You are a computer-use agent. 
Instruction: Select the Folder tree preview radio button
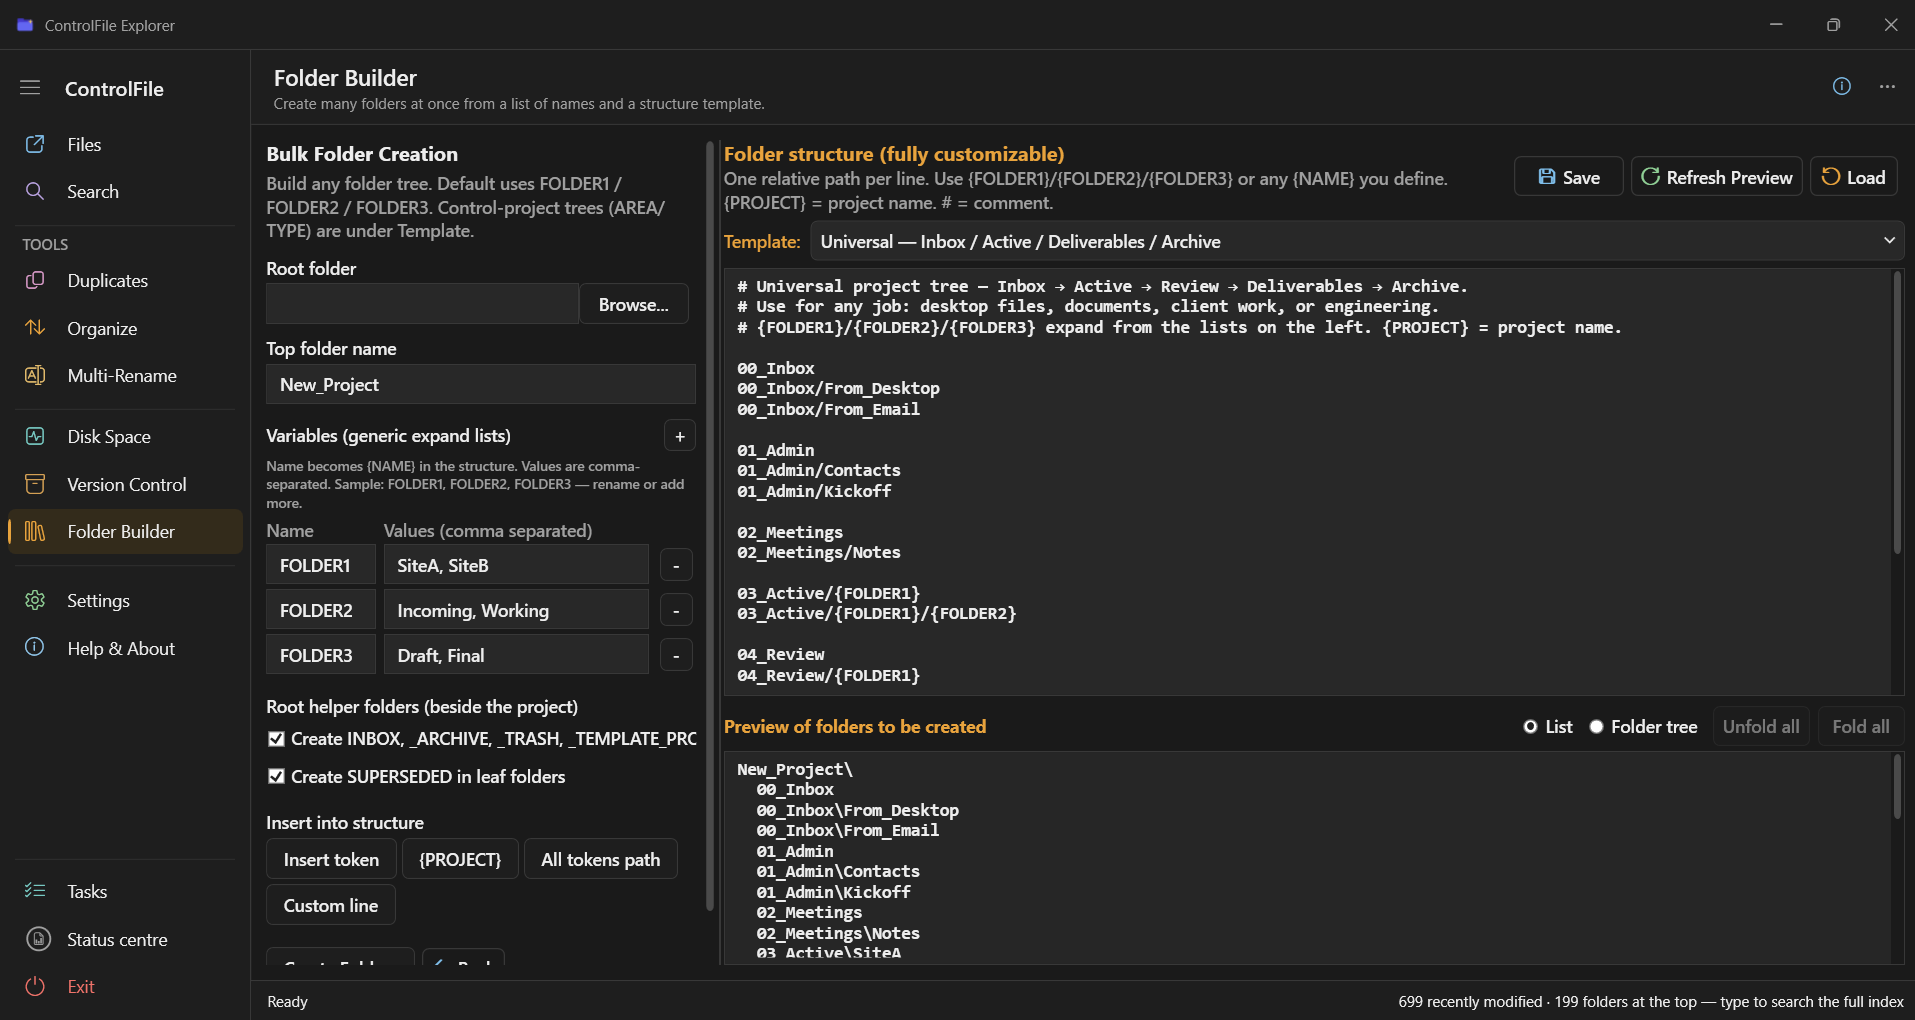[1596, 727]
